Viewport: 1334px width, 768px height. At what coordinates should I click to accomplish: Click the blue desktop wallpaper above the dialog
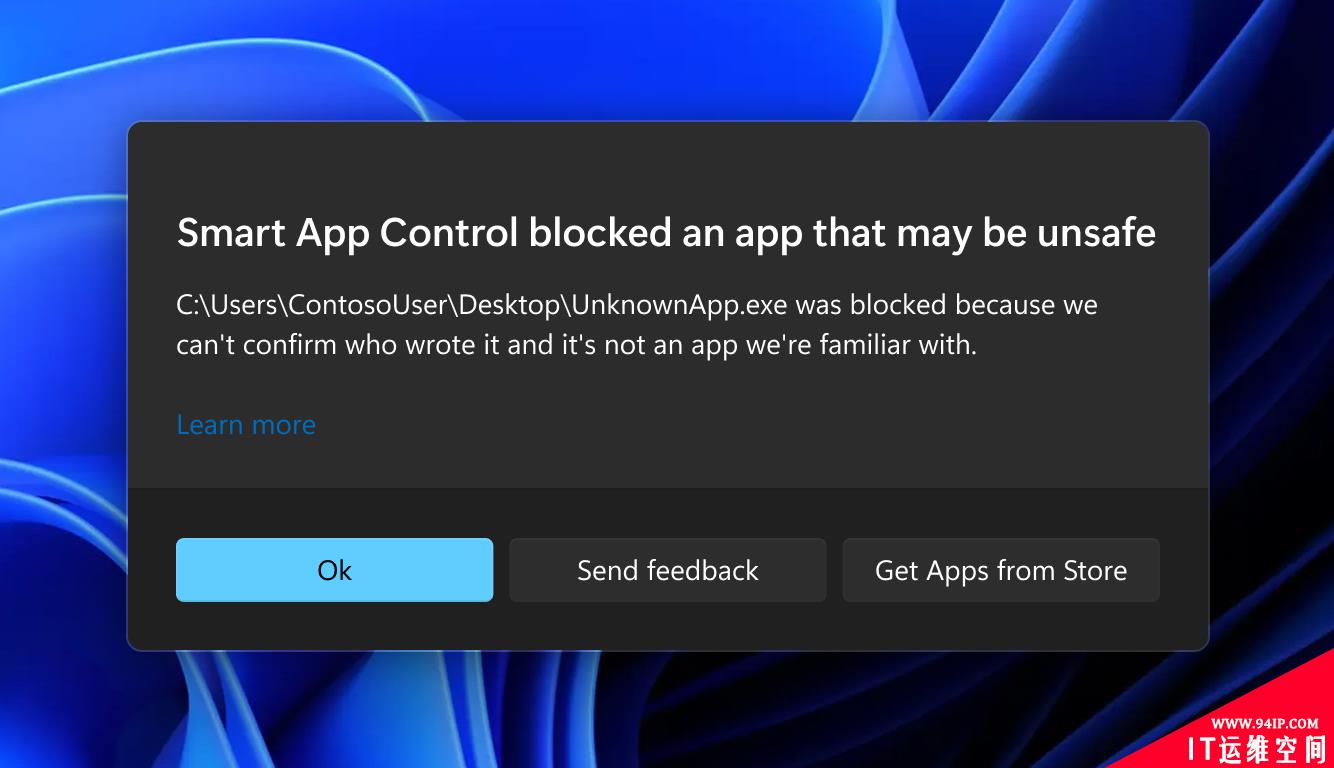667,60
